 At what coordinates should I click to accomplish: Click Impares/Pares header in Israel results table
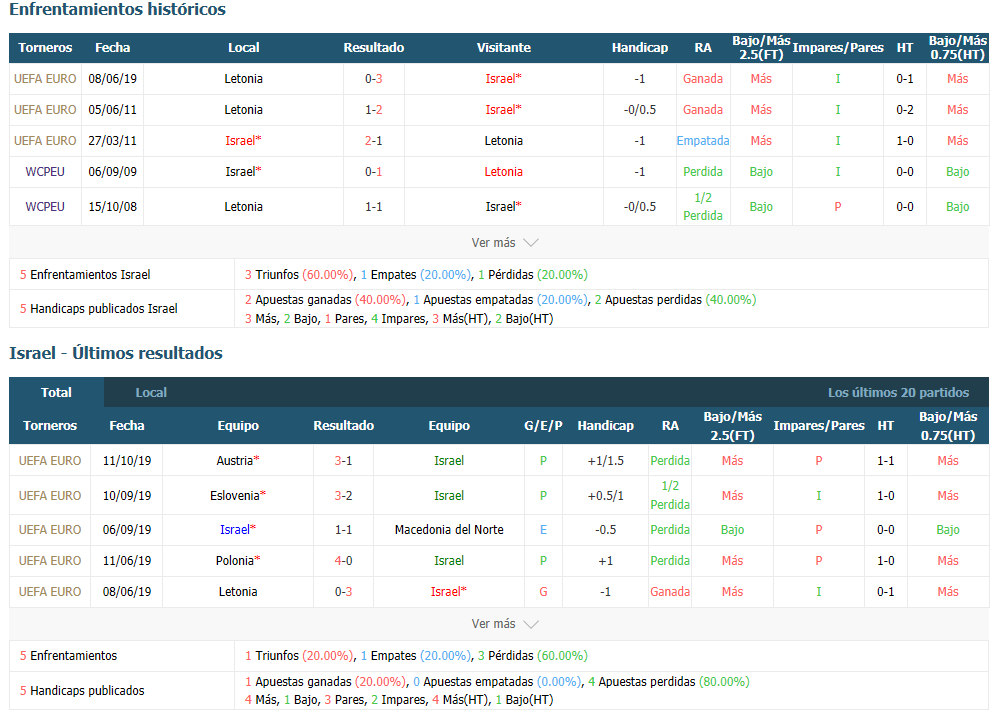click(x=819, y=426)
